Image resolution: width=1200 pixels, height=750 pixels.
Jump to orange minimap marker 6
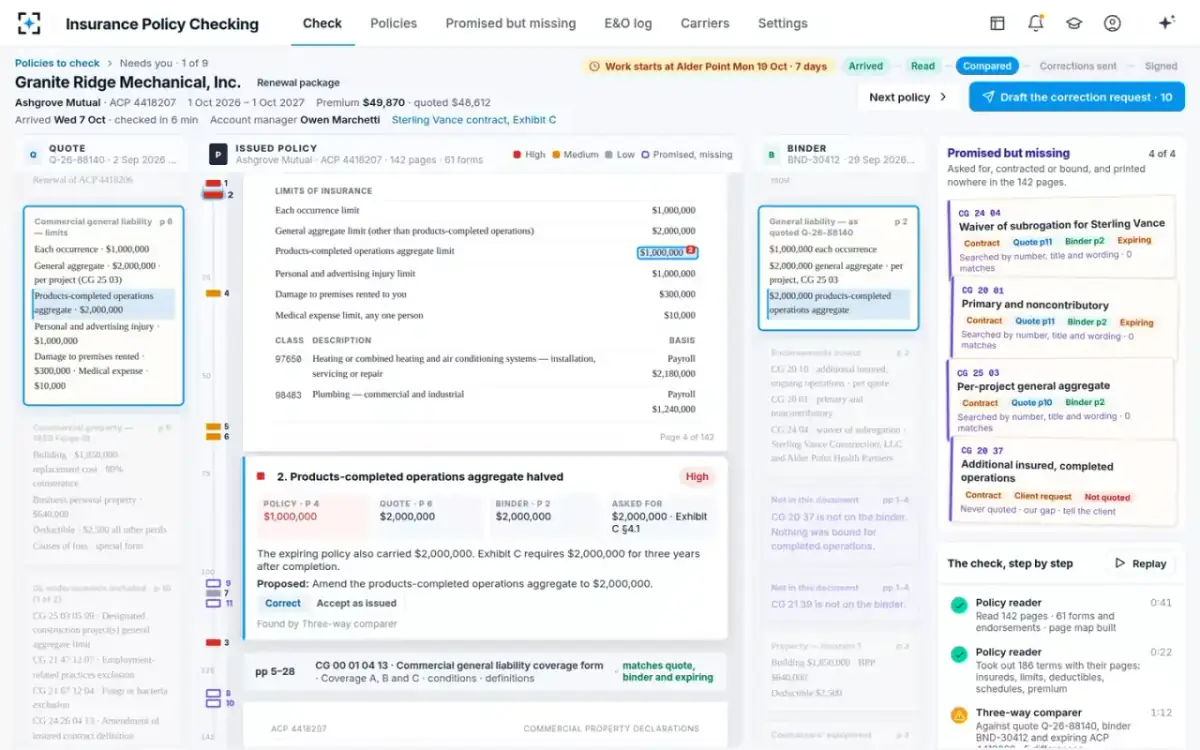[214, 437]
